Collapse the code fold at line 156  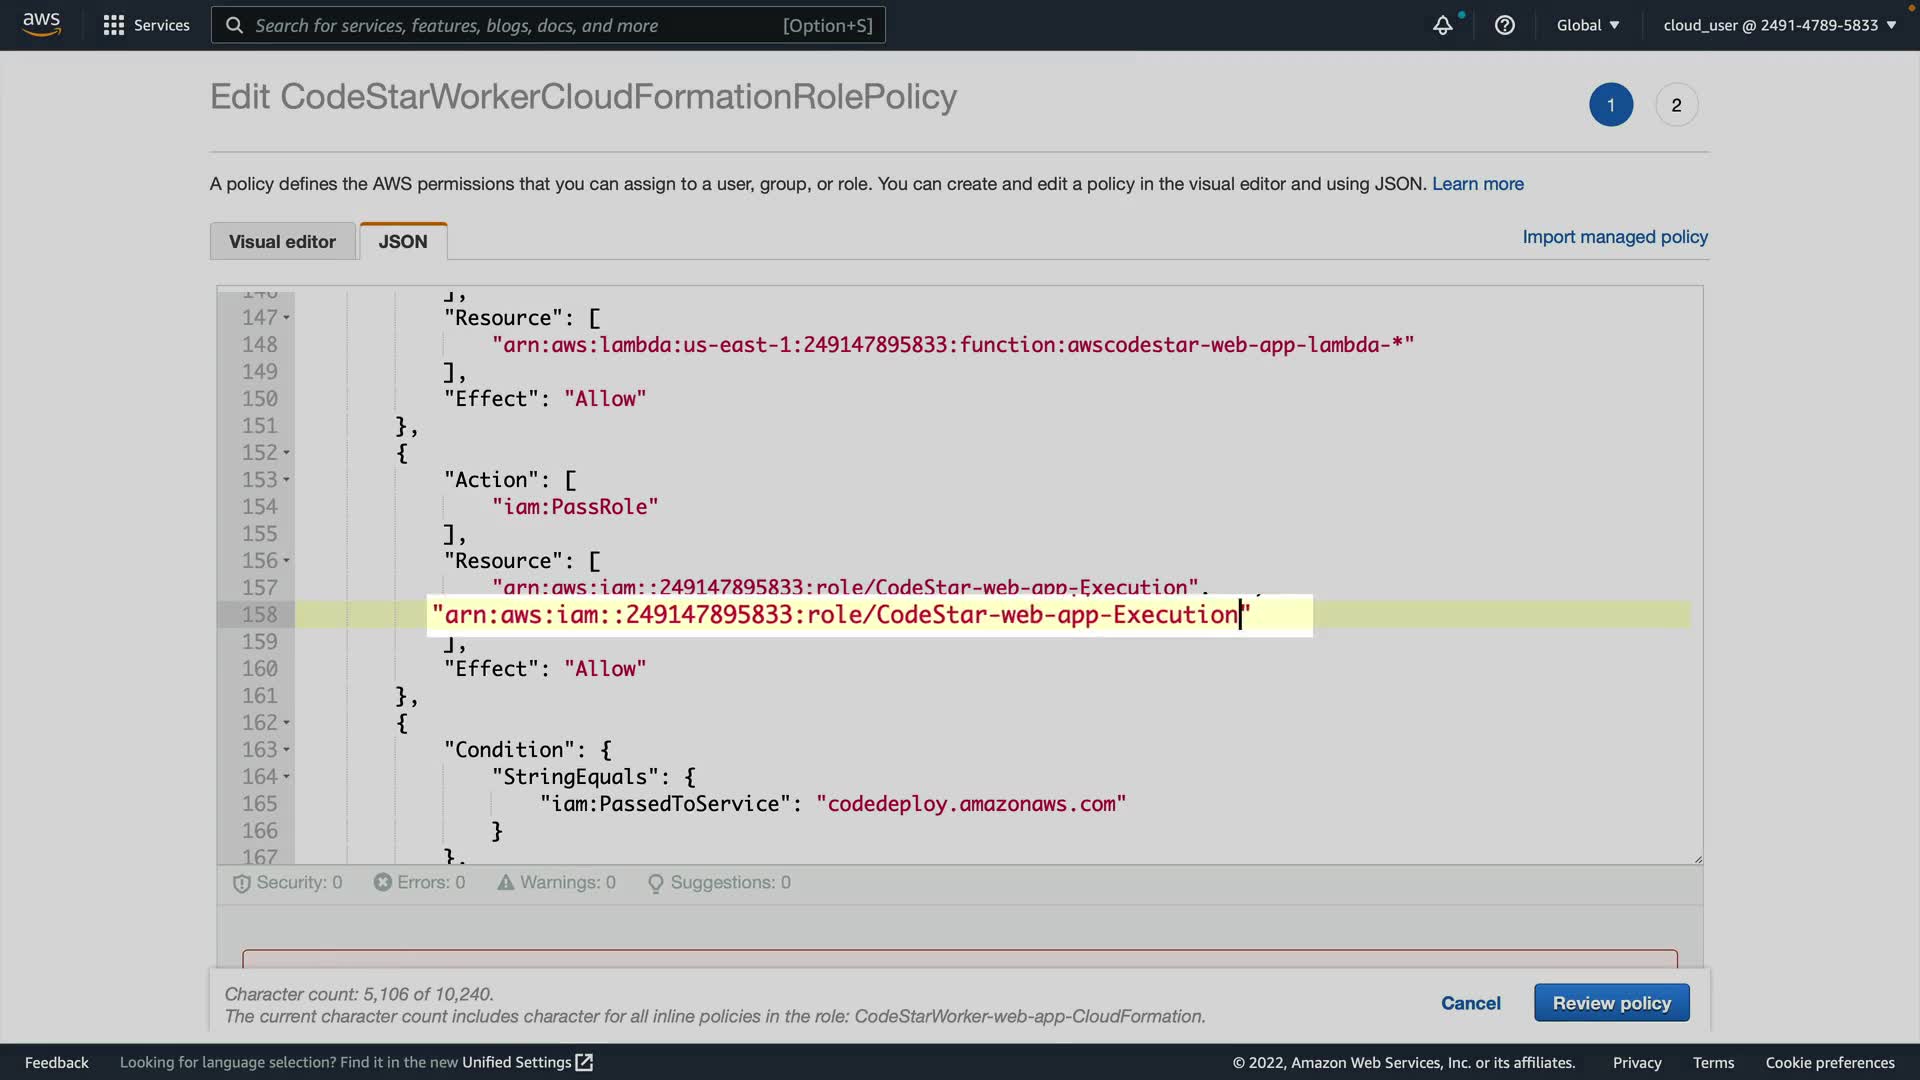point(286,561)
